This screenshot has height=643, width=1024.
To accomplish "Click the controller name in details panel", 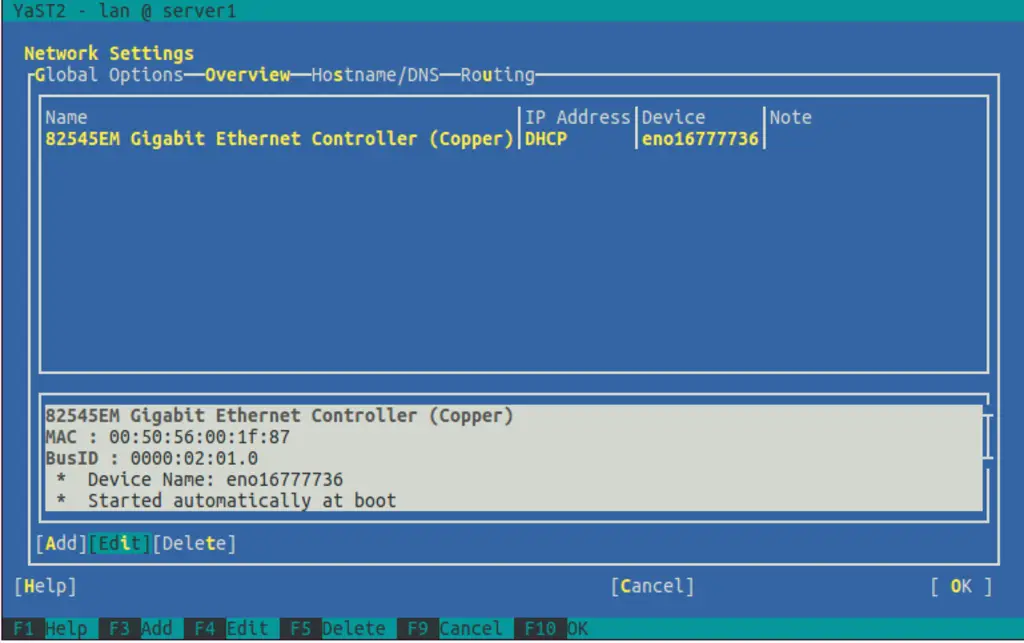I will (280, 416).
